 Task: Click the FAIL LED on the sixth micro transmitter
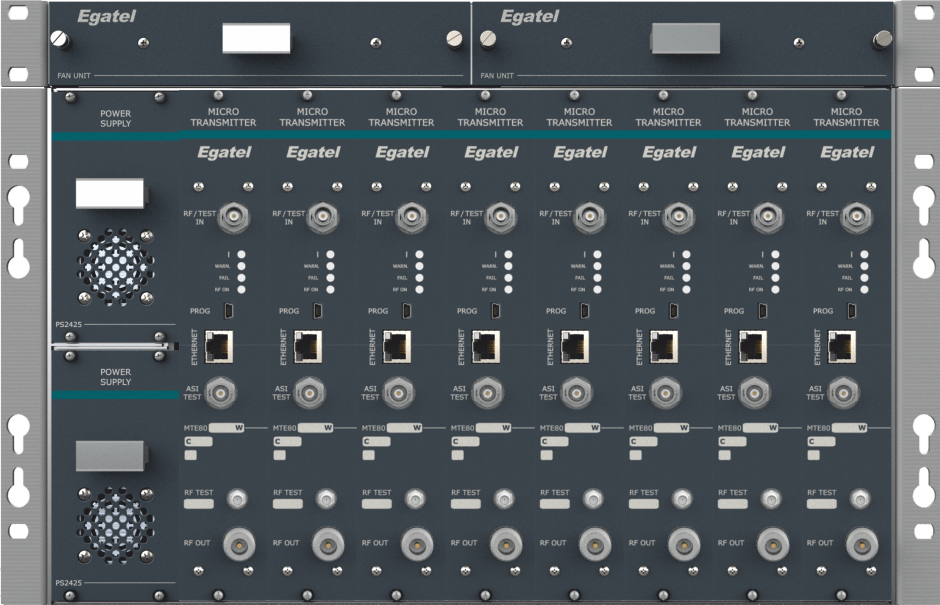686,278
